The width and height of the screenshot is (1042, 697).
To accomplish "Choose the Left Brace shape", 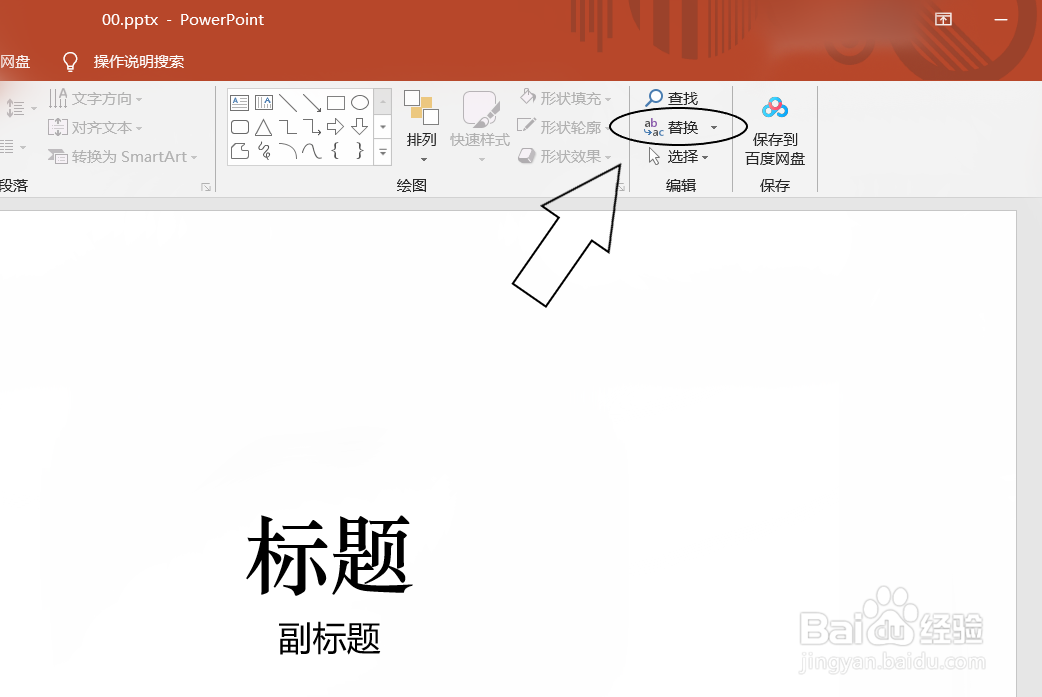I will [336, 151].
